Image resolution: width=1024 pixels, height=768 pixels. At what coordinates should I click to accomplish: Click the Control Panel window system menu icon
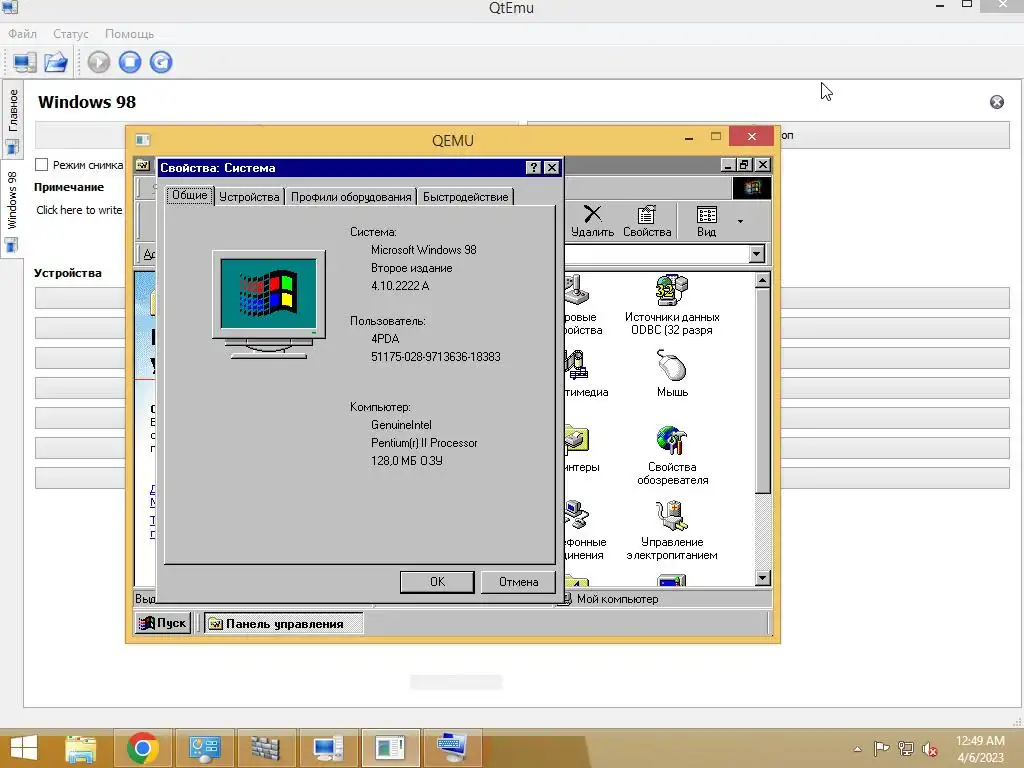(142, 165)
